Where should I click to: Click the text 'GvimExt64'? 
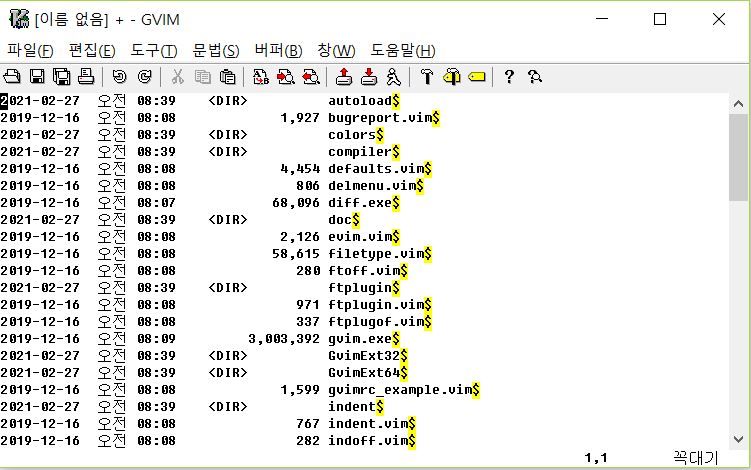(364, 373)
